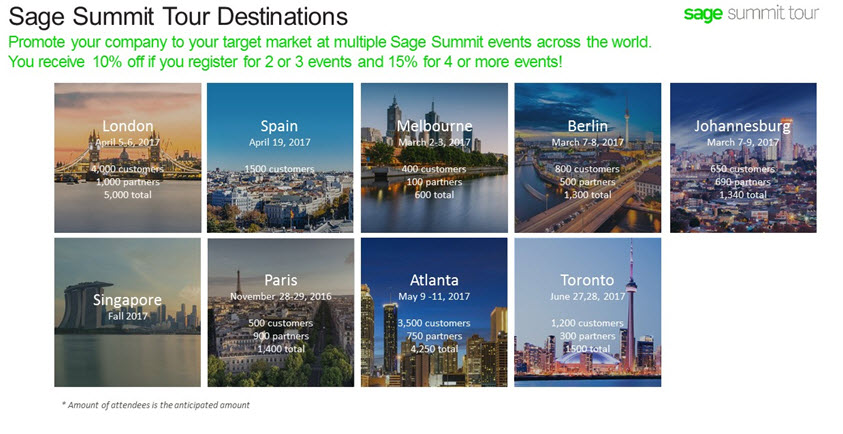Screen dimensions: 843x434
Task: Click the 'April 5-6, 2017' London date
Action: click(127, 143)
